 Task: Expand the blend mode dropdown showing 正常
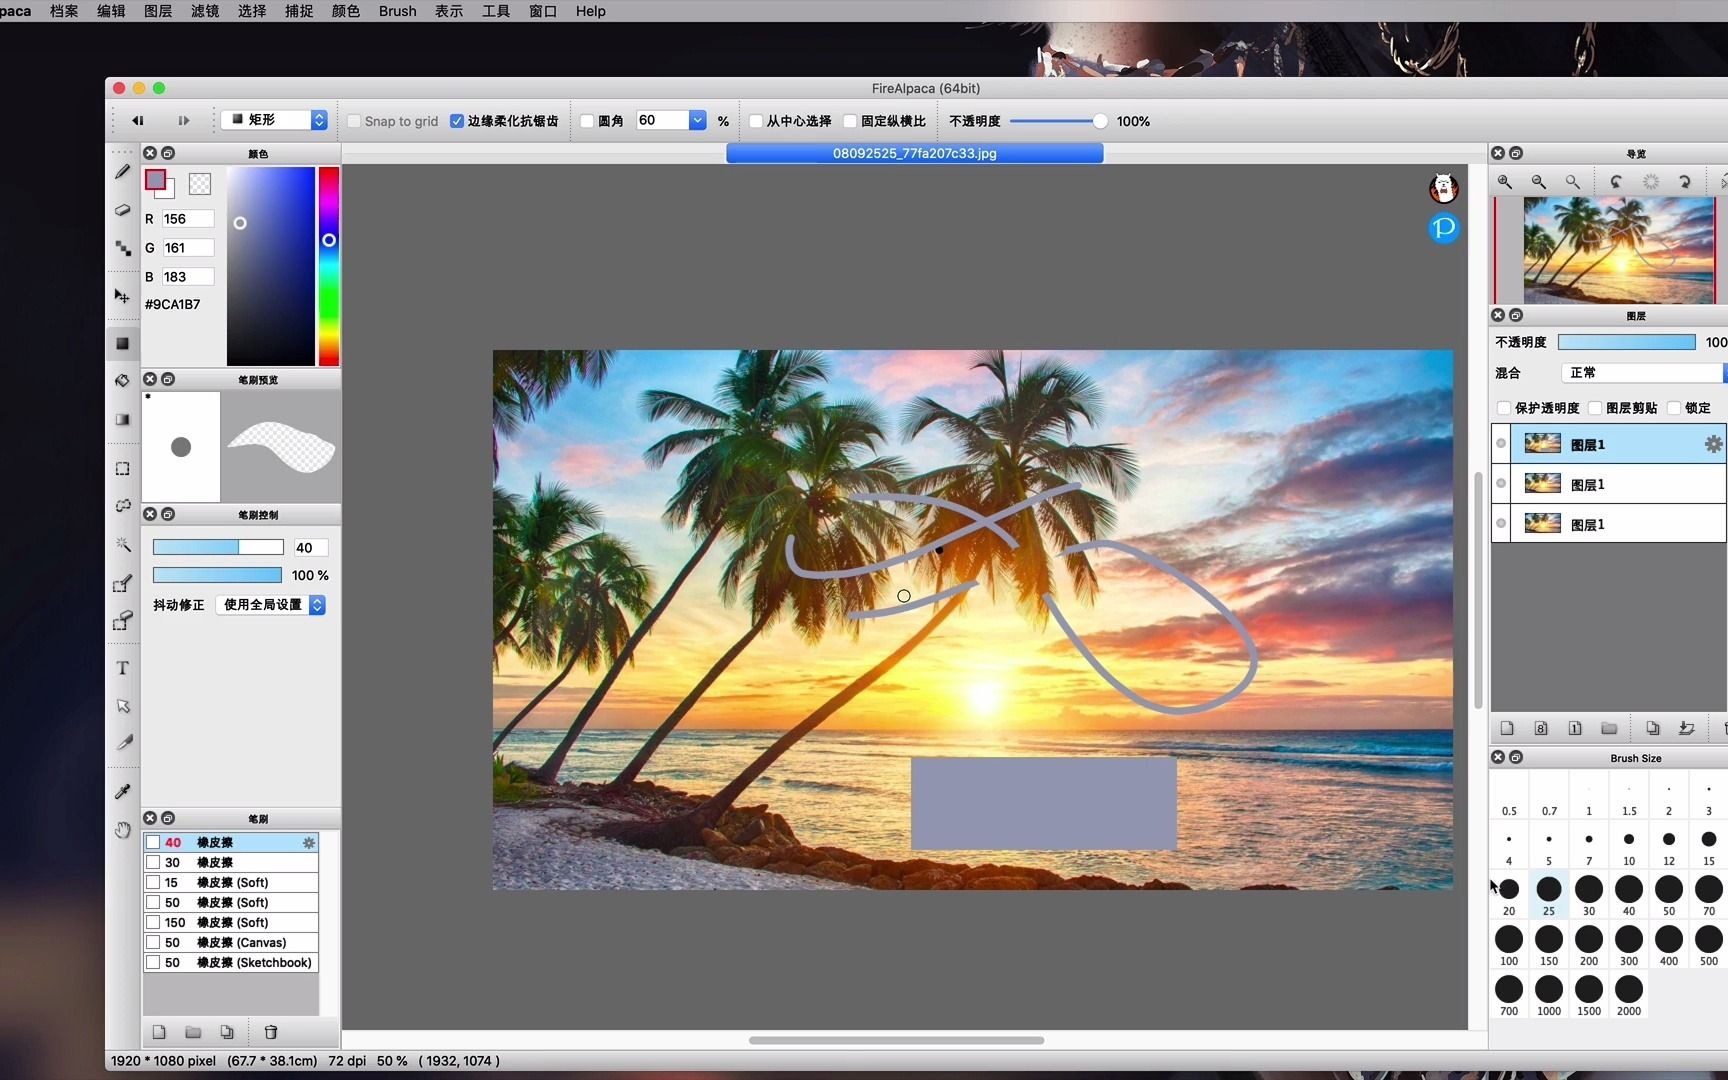pyautogui.click(x=1641, y=372)
